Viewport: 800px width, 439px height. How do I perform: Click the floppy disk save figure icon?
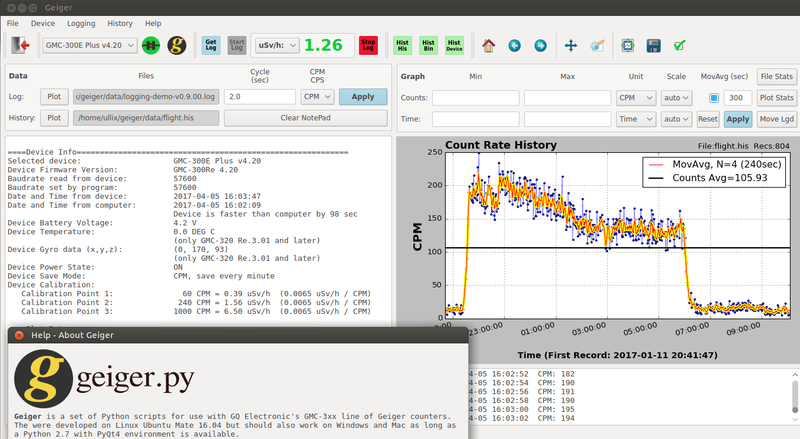[x=653, y=45]
